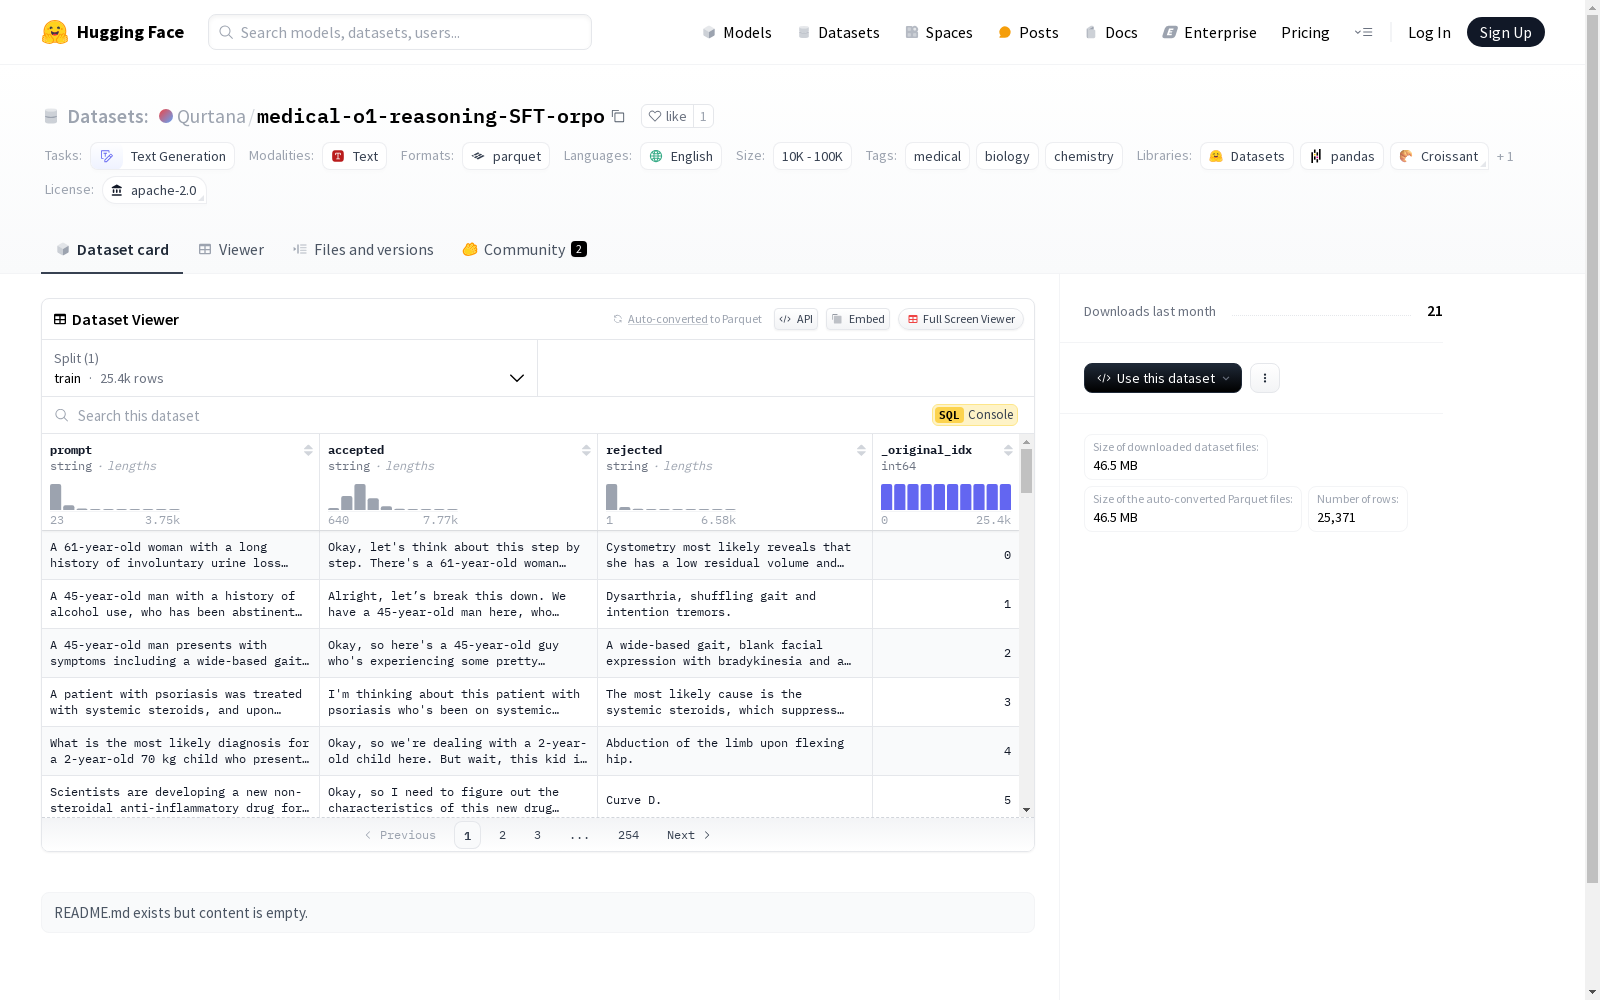This screenshot has width=1600, height=1000.
Task: Switch to Files and versions tab
Action: click(x=363, y=250)
